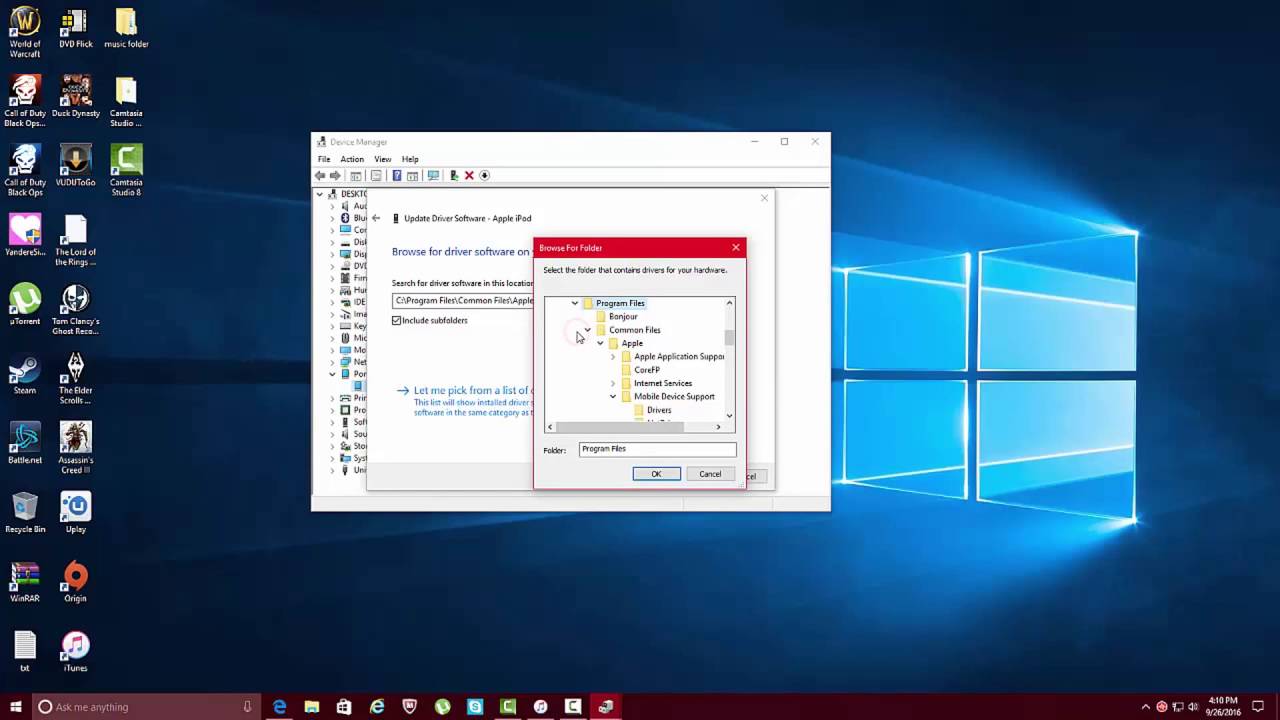This screenshot has height=720, width=1280.
Task: Click the red X Uninstall toolbar icon
Action: click(469, 175)
